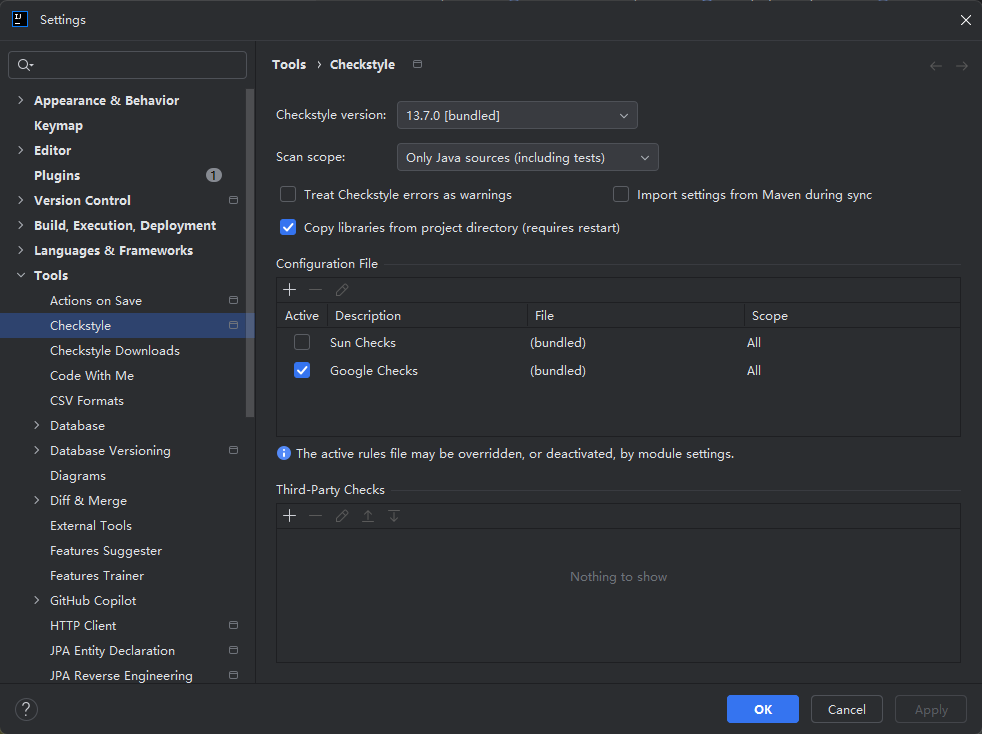Screen dimensions: 982x734
Task: Click OK button
Action: (x=763, y=709)
